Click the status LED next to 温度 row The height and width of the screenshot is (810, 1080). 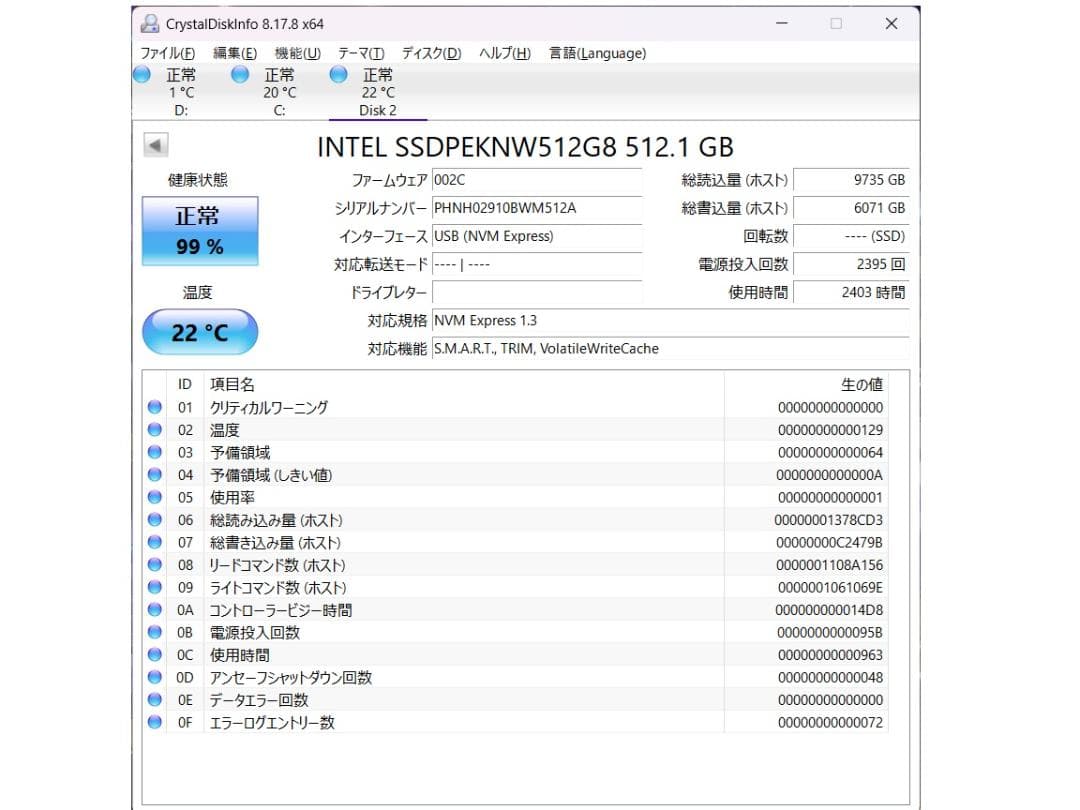154,429
